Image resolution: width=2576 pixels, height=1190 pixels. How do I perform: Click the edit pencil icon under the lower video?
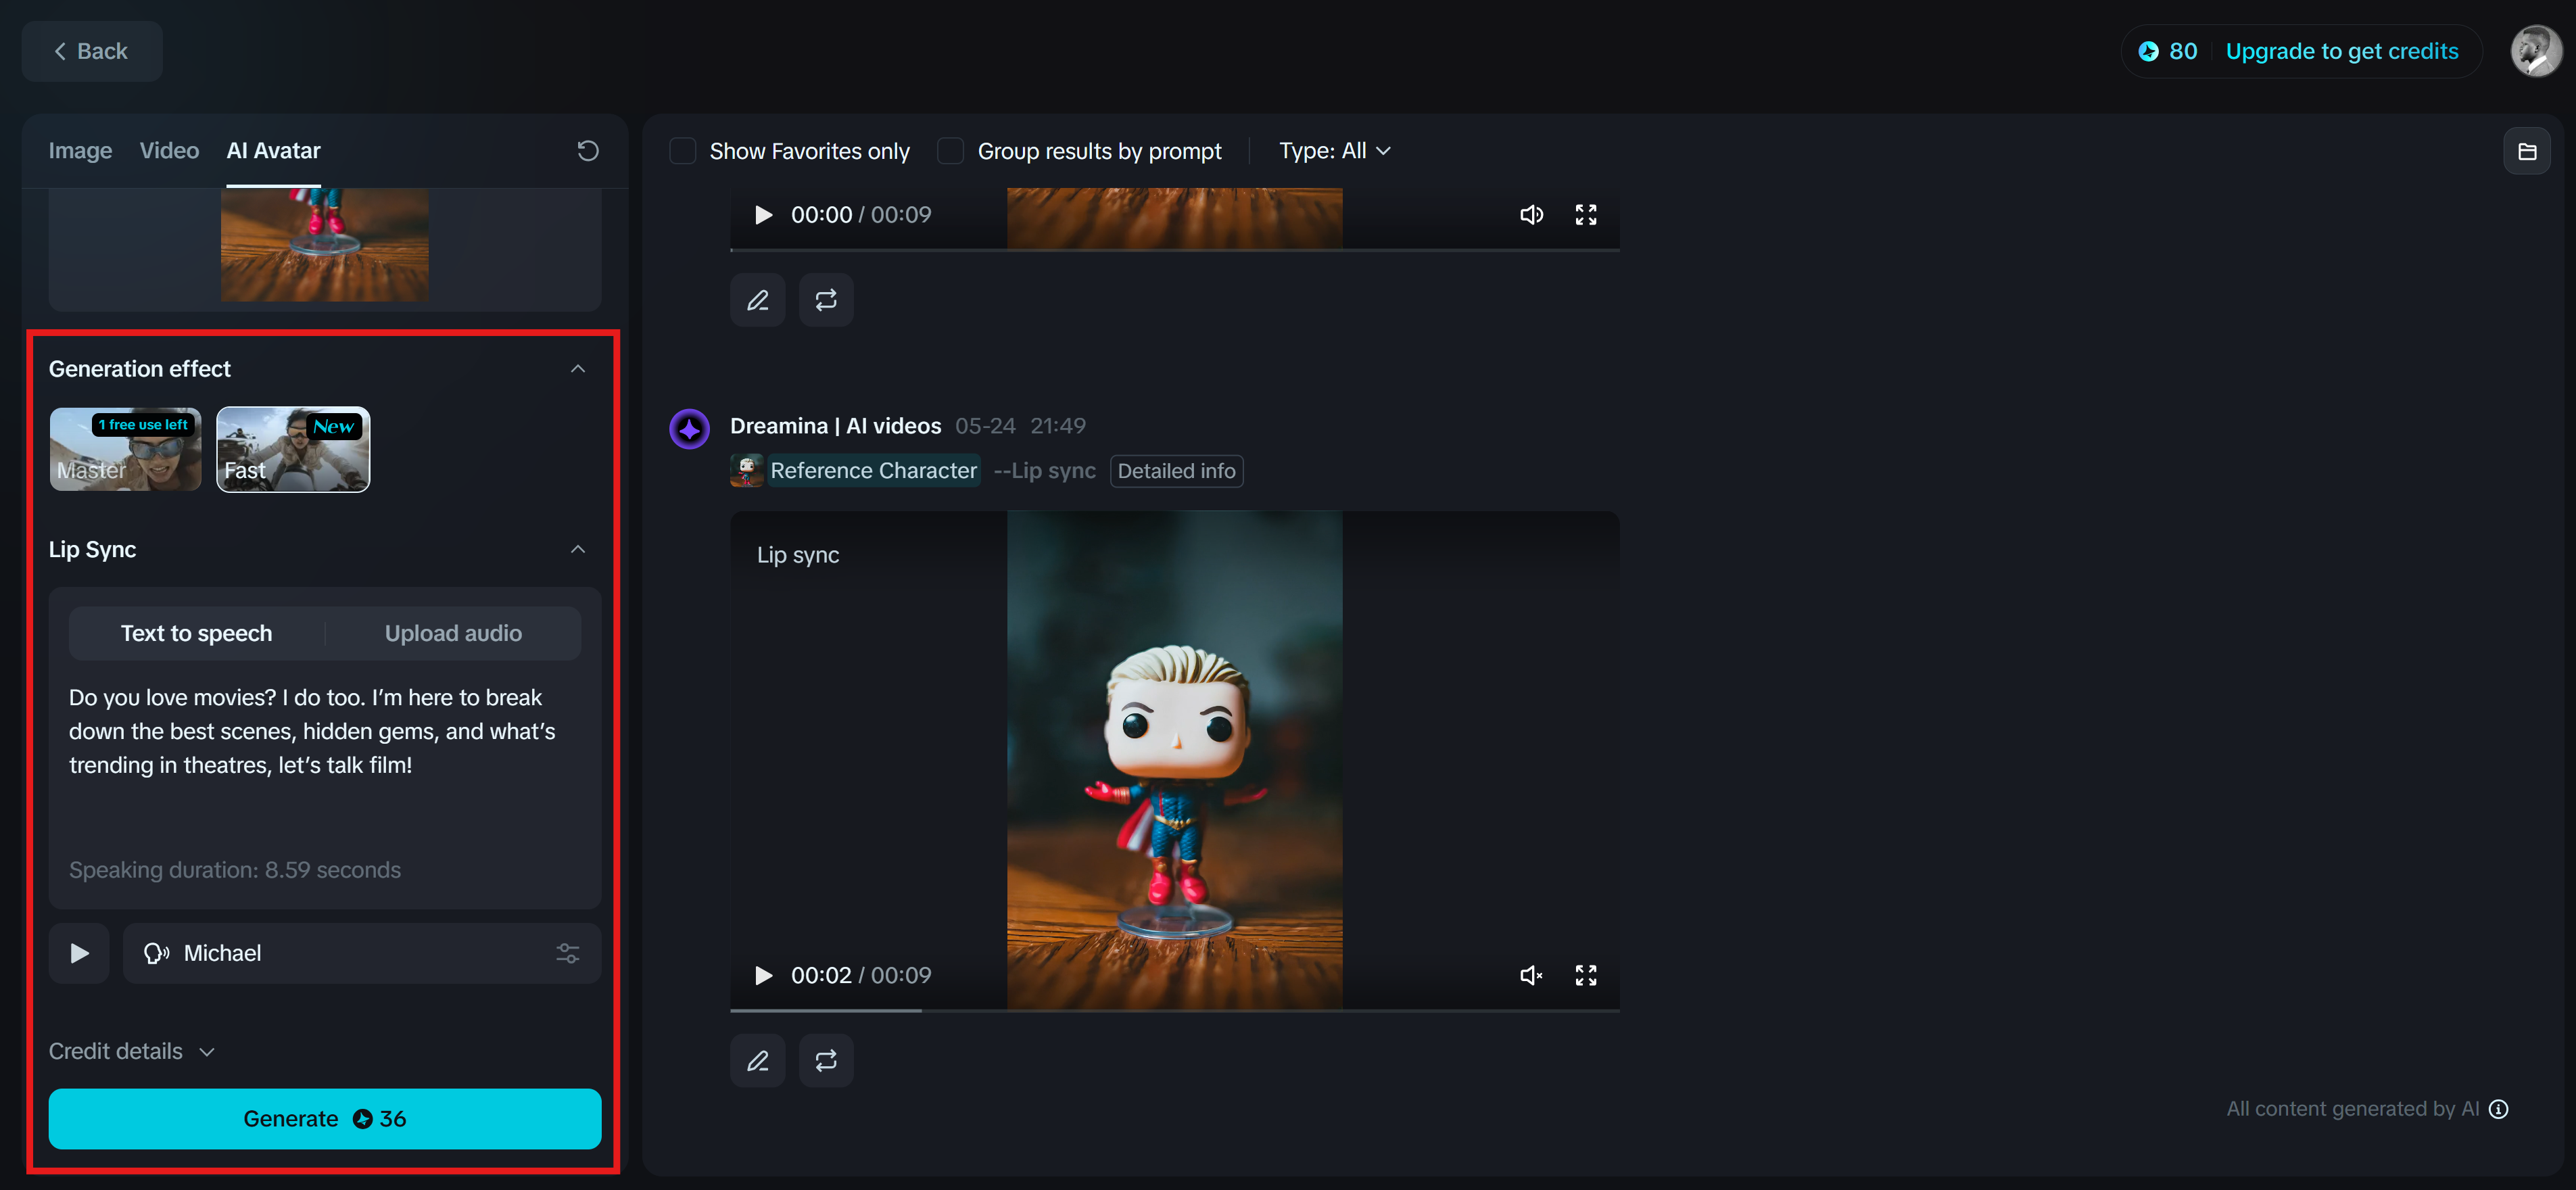pyautogui.click(x=757, y=1060)
